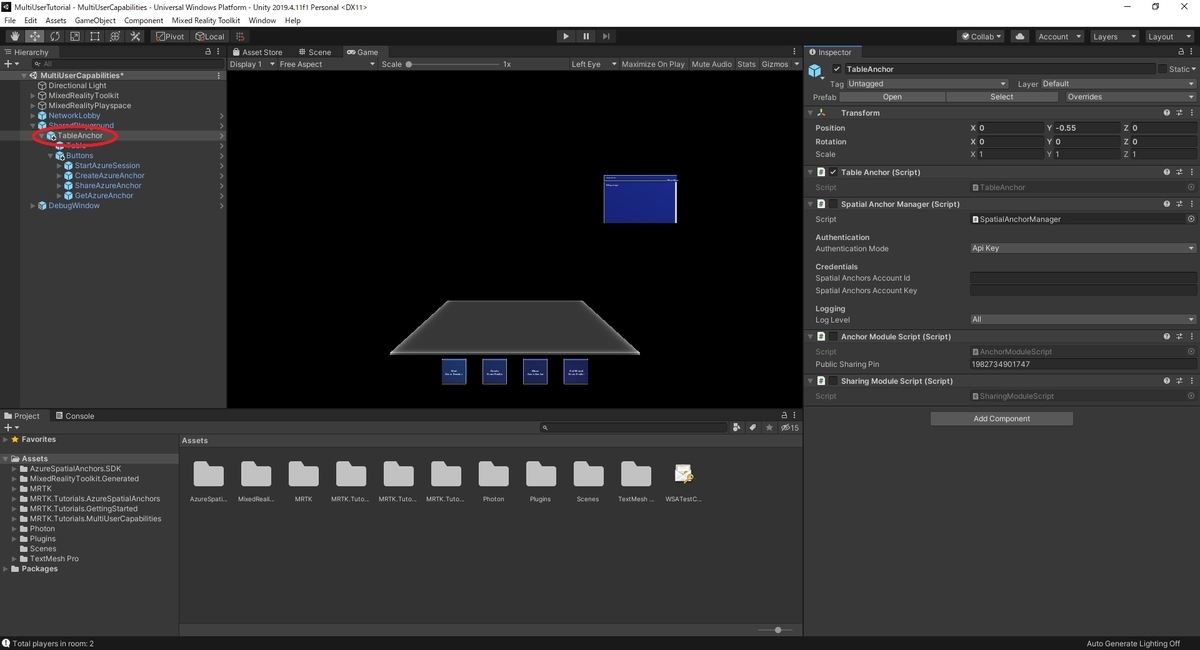Click the Play button in toolbar
The width and height of the screenshot is (1200, 650).
[566, 36]
